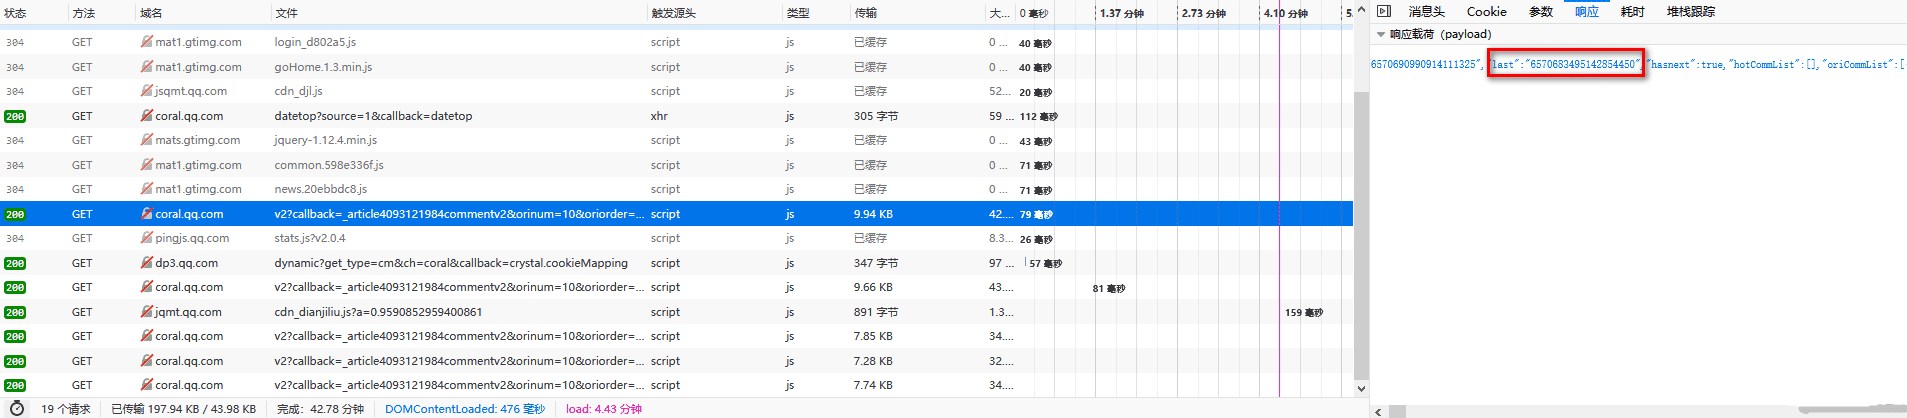Click the 159 毫秒 waterfall timing marker
This screenshot has height=418, width=1907.
click(x=1304, y=313)
